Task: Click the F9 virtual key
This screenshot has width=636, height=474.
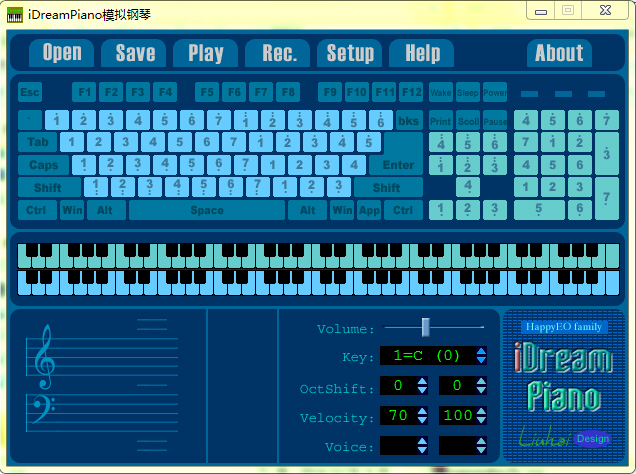Action: click(x=330, y=92)
